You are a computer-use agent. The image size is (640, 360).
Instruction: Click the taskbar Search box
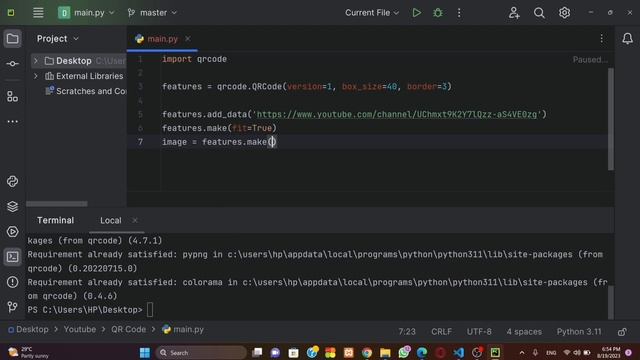point(201,353)
